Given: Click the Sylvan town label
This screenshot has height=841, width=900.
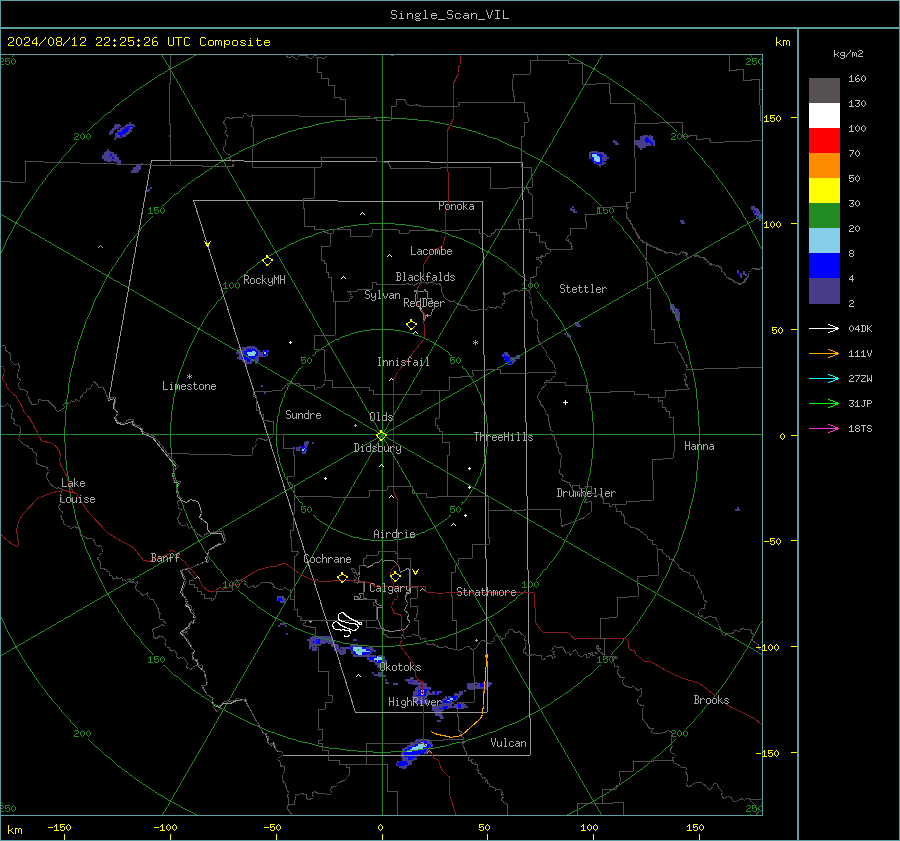Looking at the screenshot, I should coord(382,295).
